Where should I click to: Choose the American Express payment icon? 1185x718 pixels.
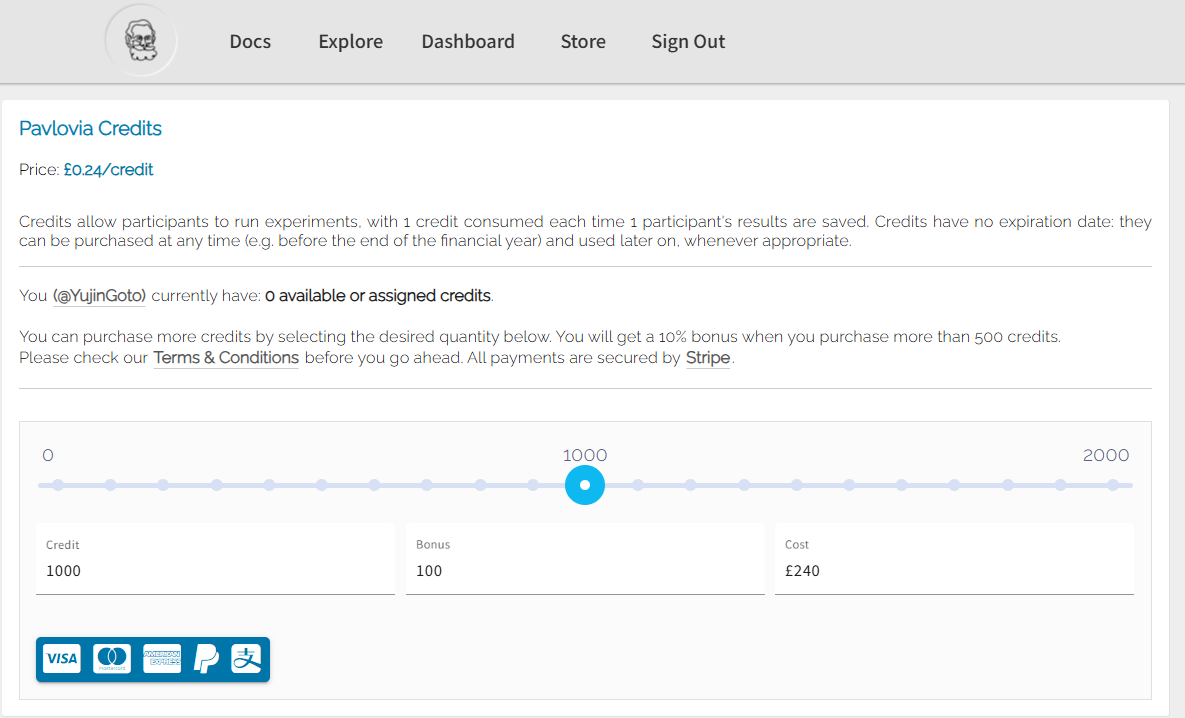(162, 659)
